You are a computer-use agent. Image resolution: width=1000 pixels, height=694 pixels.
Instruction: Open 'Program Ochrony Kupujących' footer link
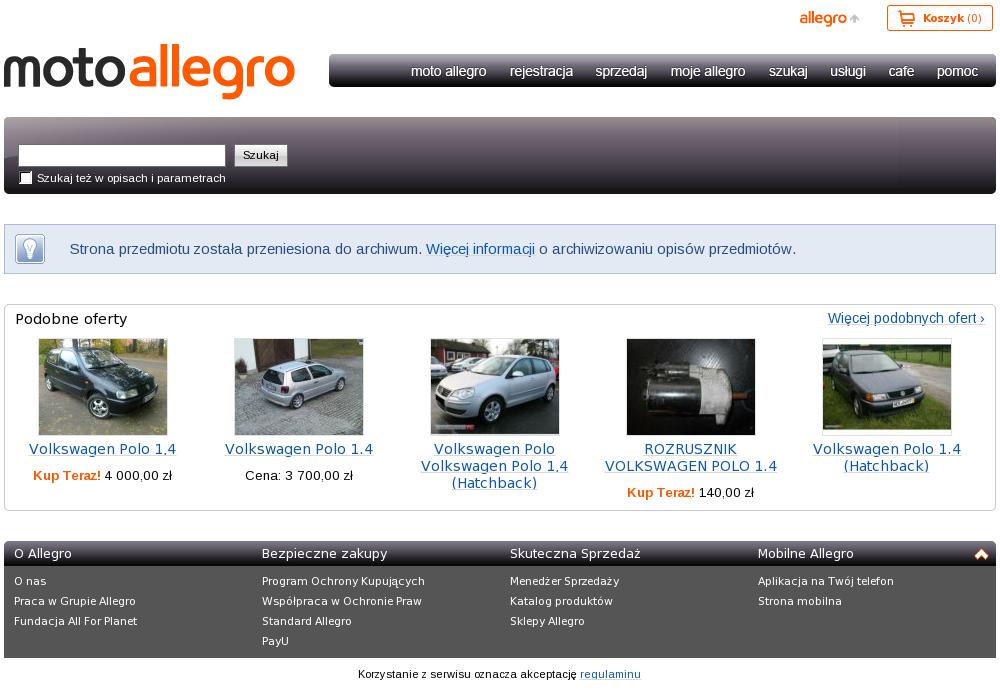pos(343,581)
